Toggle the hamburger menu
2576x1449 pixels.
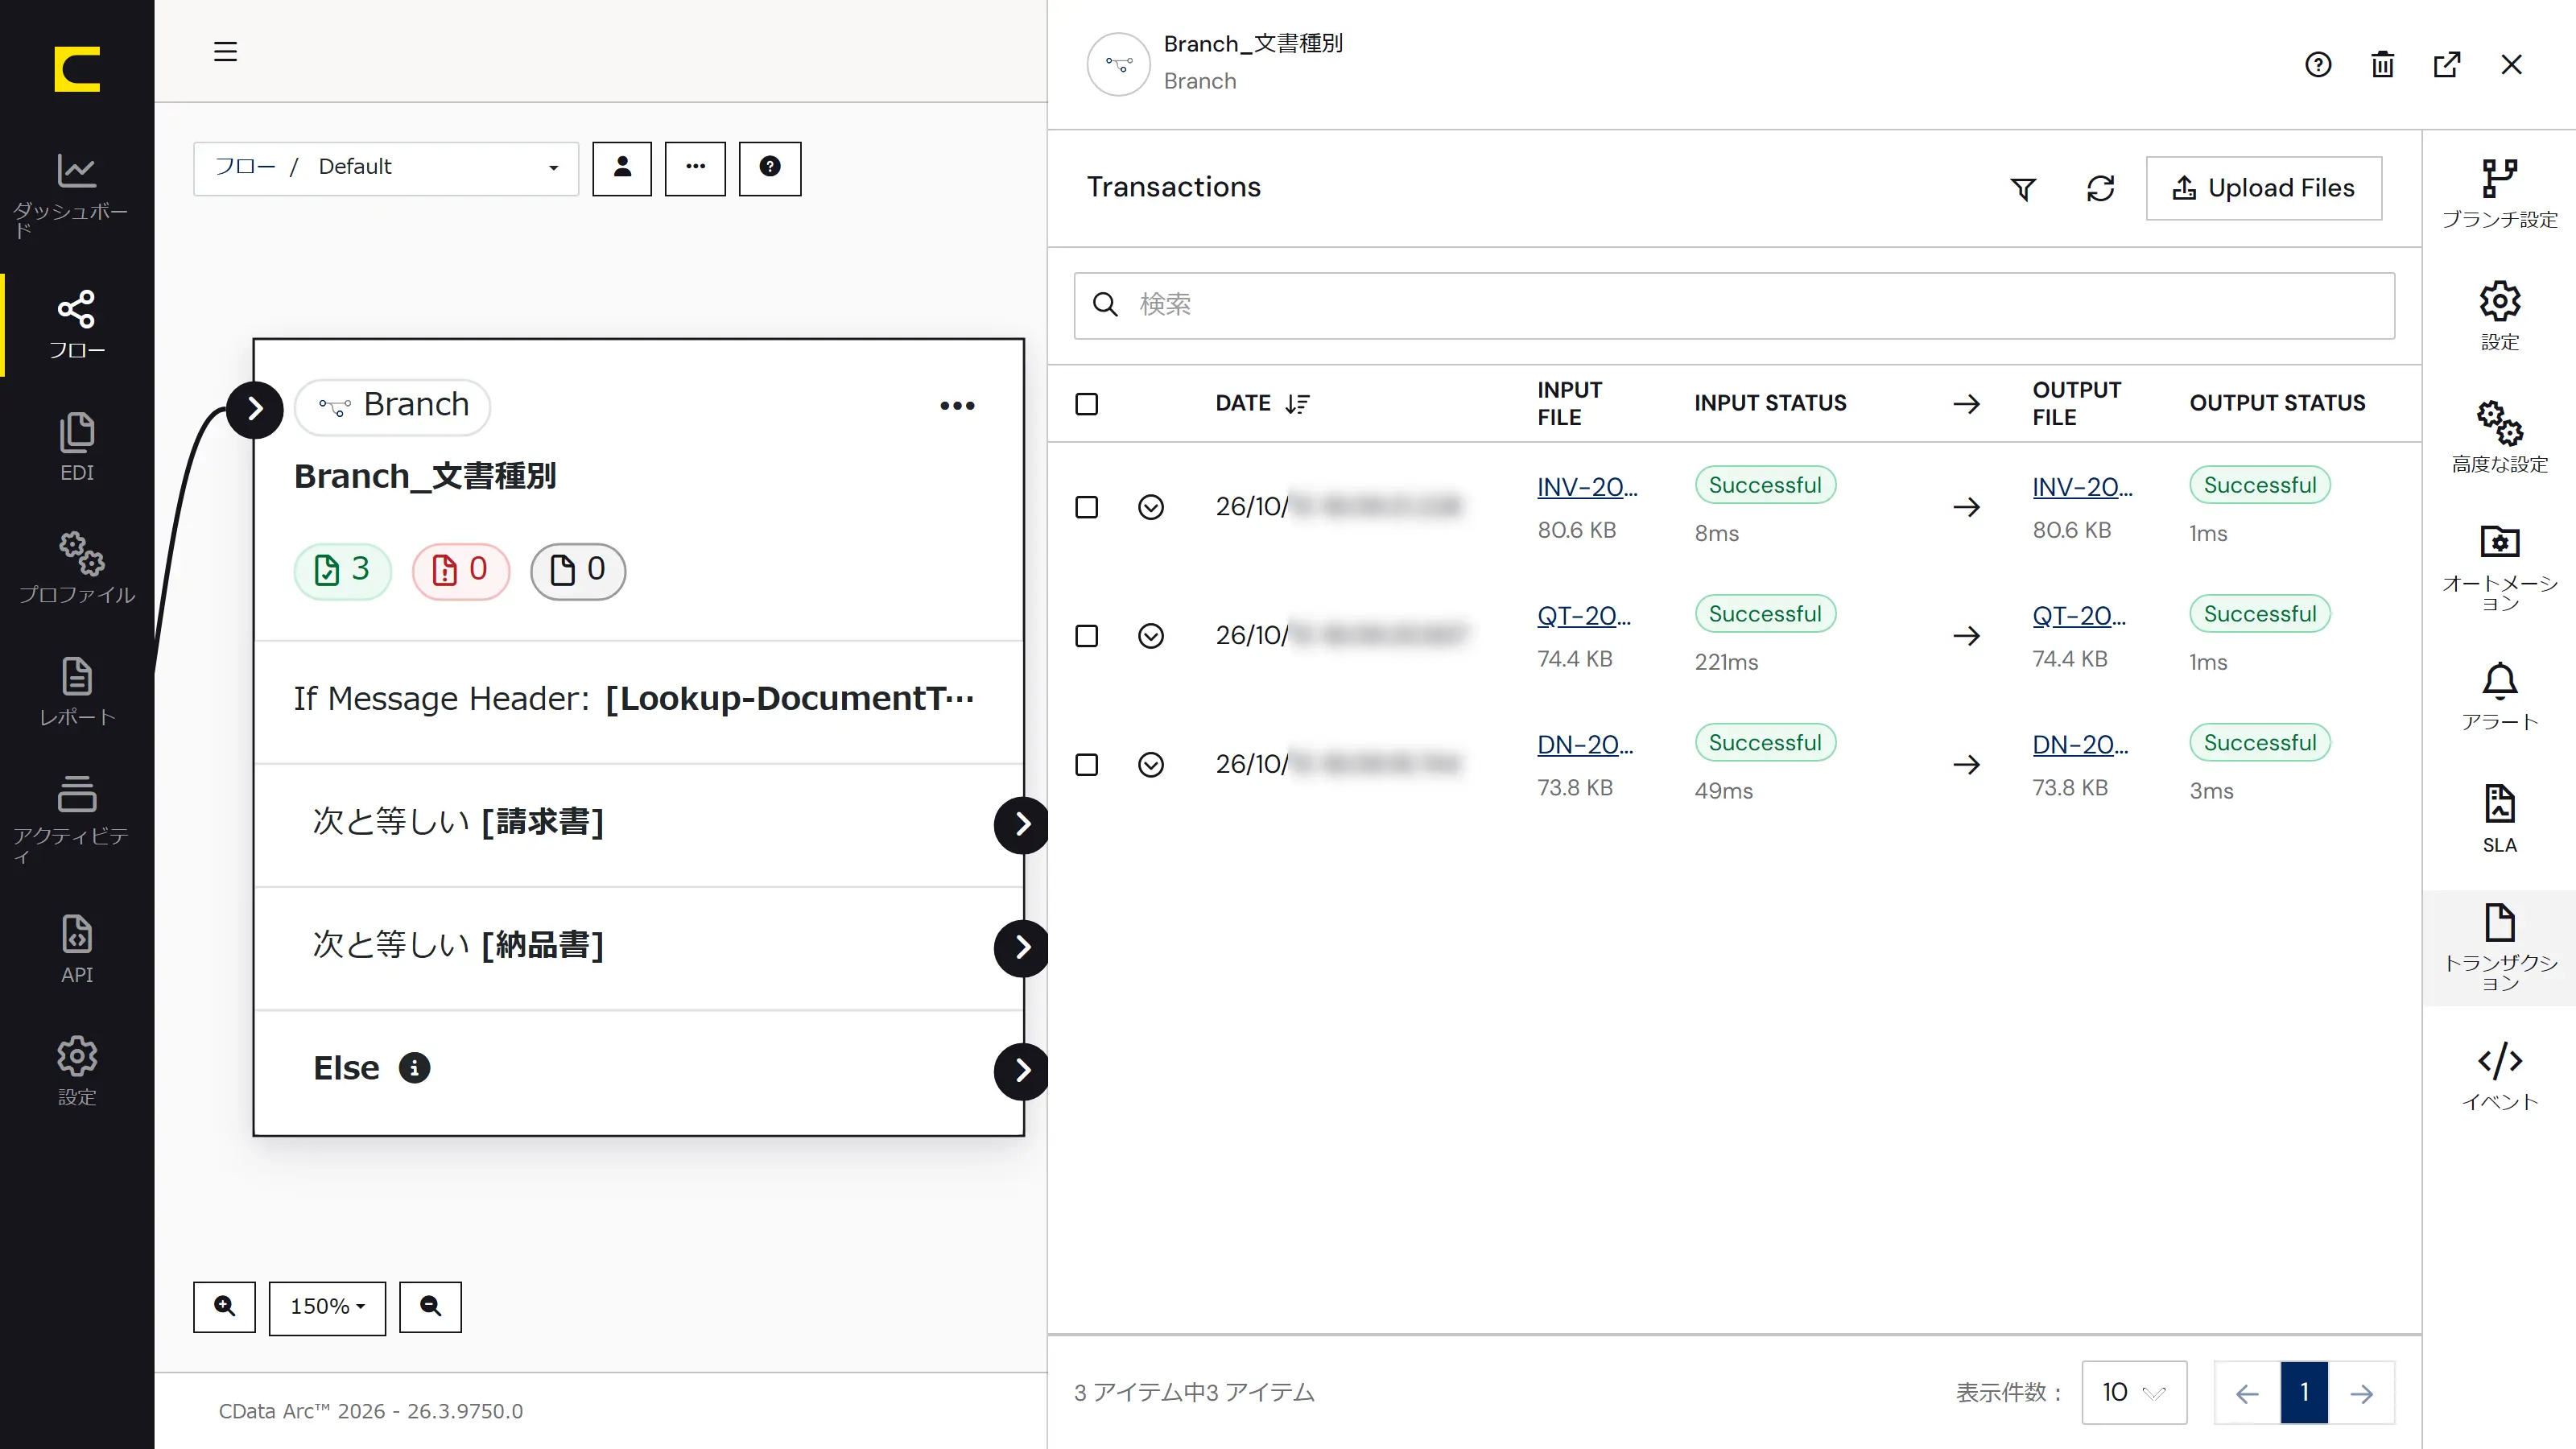tap(225, 51)
